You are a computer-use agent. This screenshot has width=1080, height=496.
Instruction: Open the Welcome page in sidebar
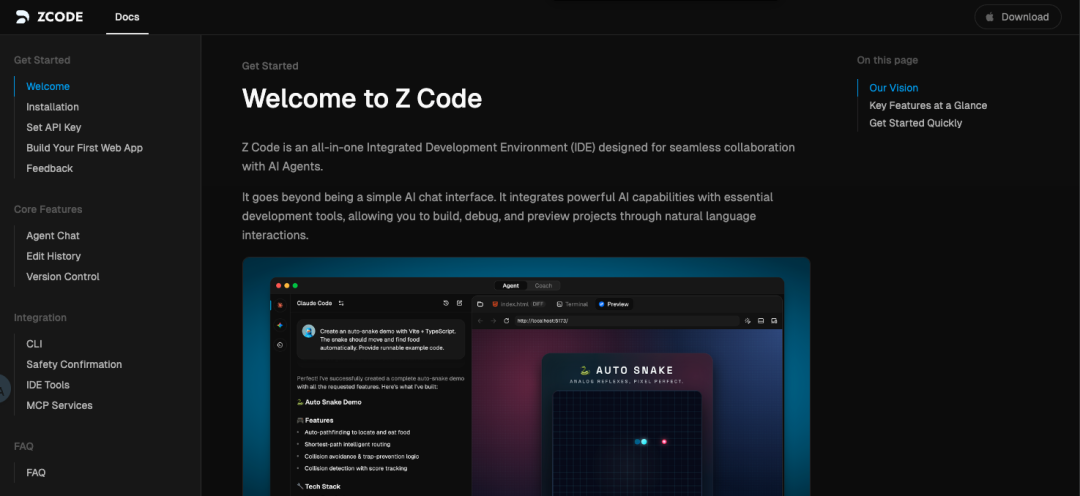48,86
